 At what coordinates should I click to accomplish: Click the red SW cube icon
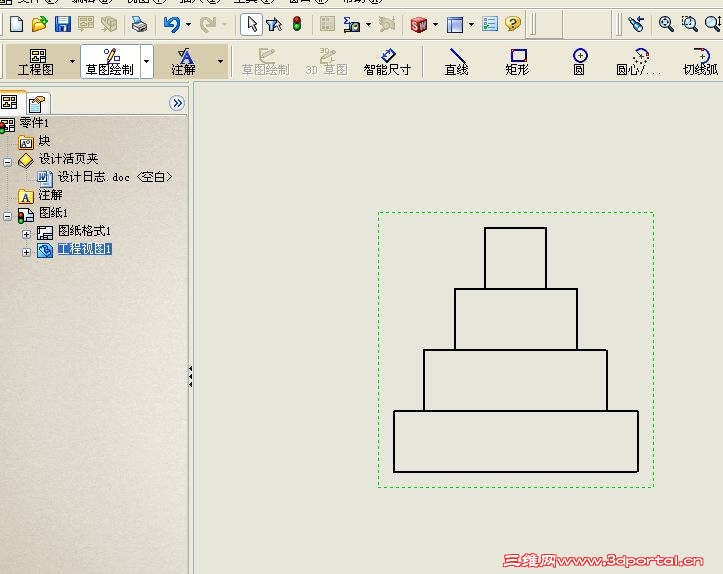click(419, 24)
